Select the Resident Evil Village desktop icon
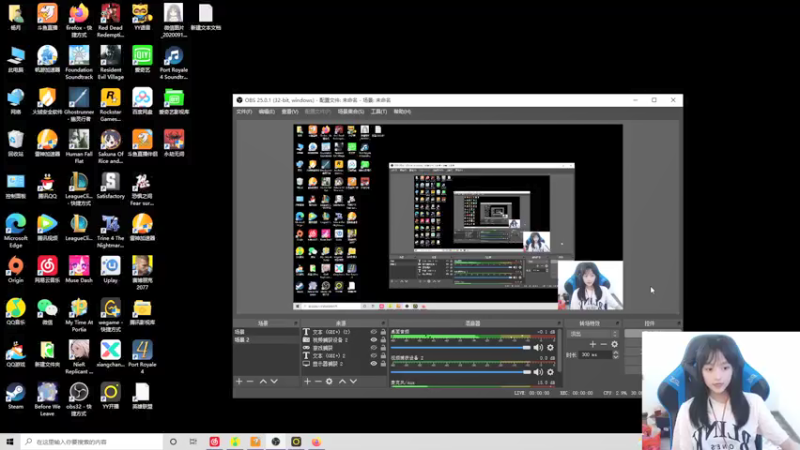 point(110,63)
